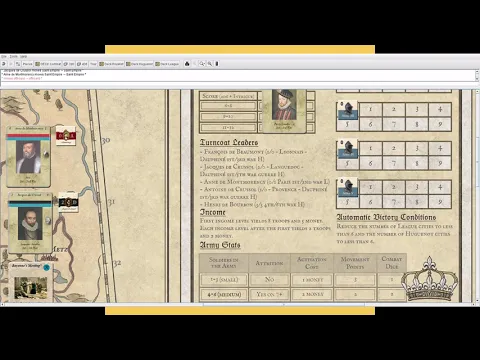The width and height of the screenshot is (480, 360).
Task: Click the small round token on Montmorency card
Action: (x=46, y=154)
